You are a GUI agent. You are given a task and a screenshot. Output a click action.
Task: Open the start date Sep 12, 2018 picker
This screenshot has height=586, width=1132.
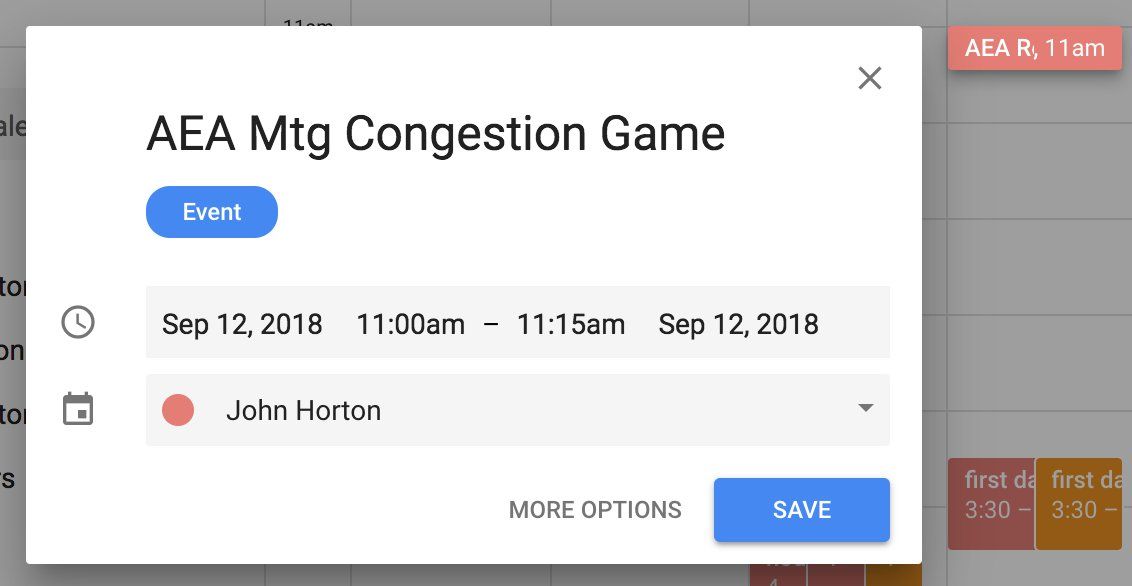242,324
